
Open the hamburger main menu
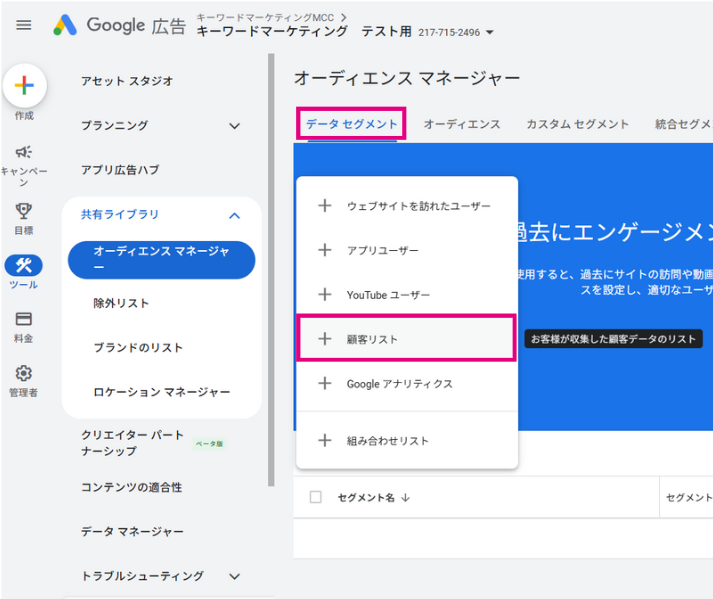[x=24, y=25]
